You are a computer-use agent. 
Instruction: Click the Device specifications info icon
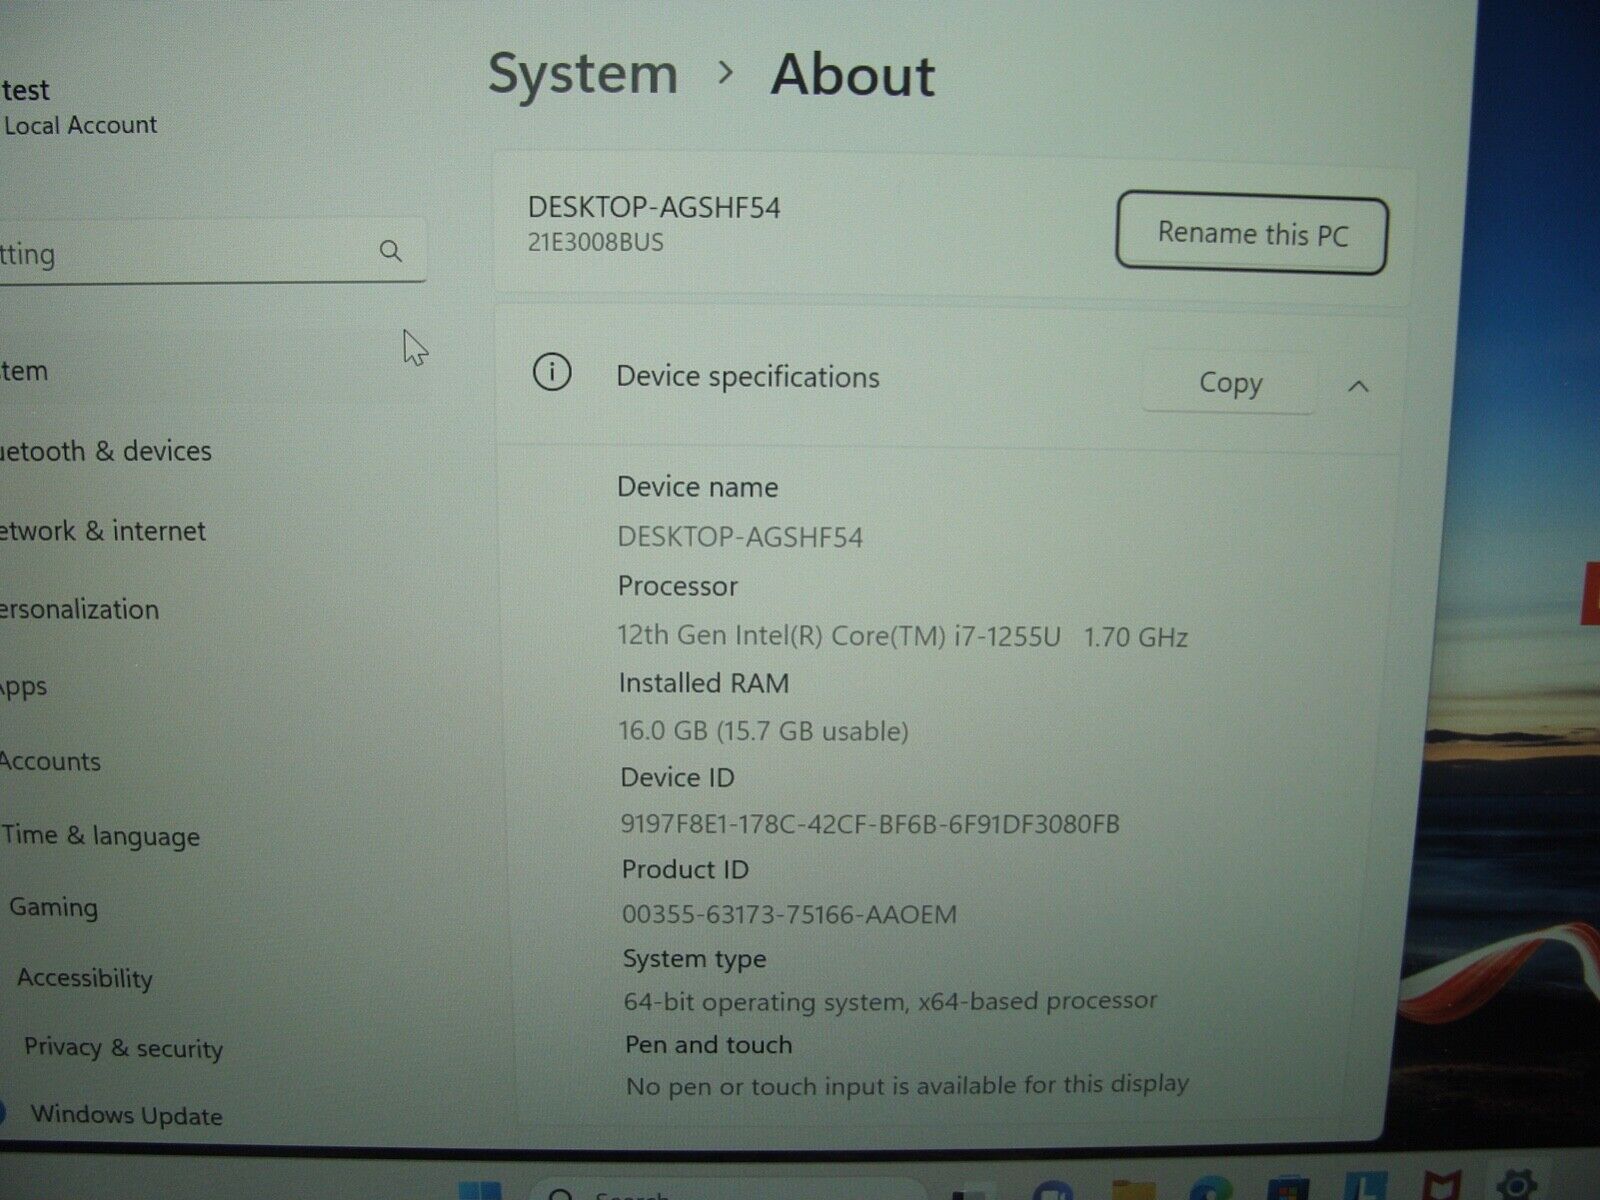[552, 373]
